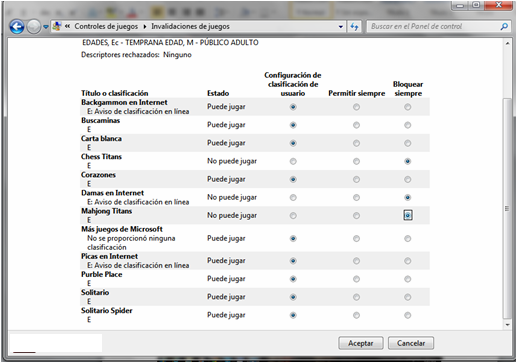
Task: Allow Chess Titans always
Action: pyautogui.click(x=356, y=161)
